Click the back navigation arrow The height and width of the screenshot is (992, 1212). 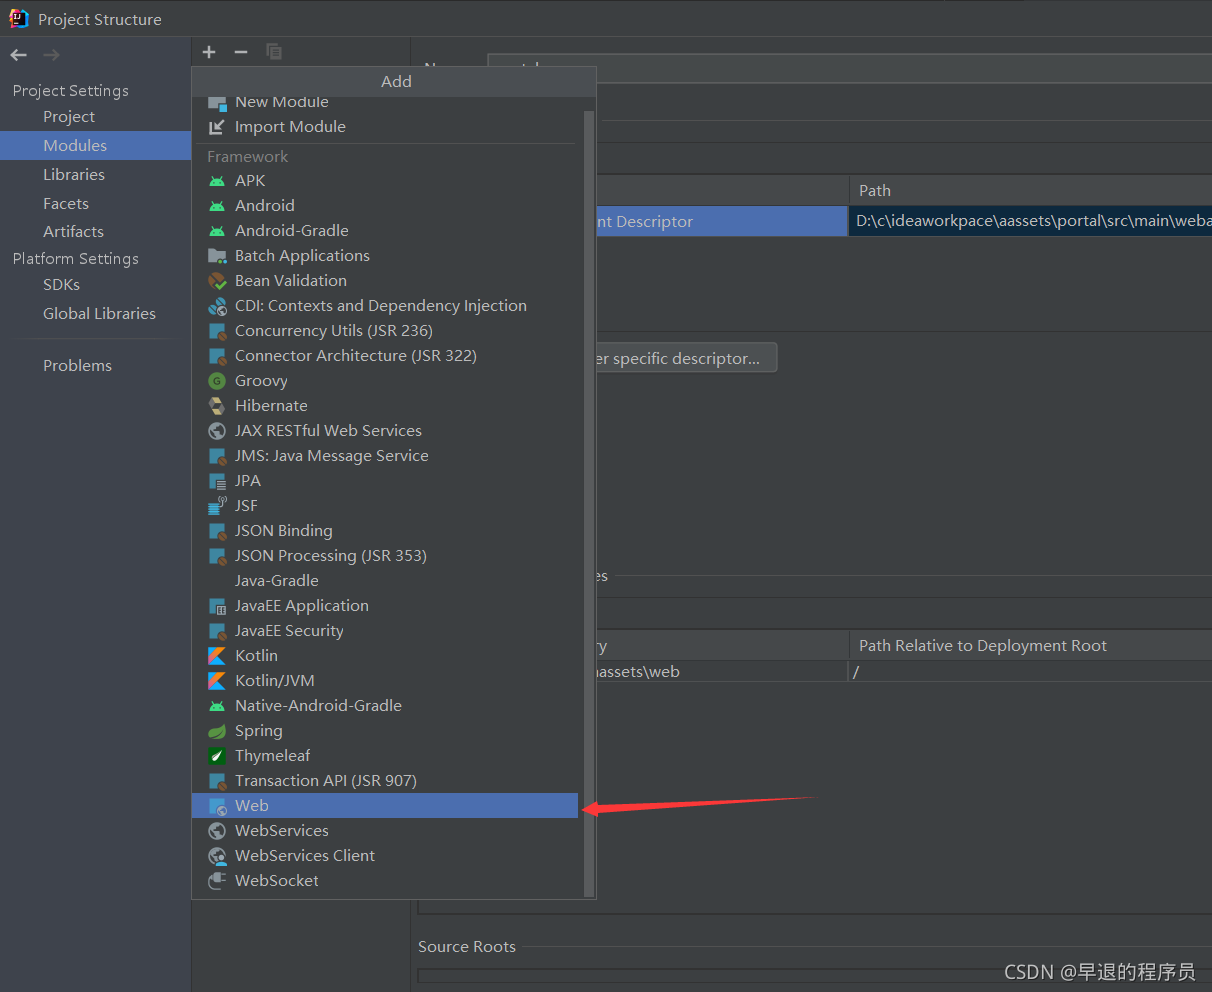[x=16, y=55]
